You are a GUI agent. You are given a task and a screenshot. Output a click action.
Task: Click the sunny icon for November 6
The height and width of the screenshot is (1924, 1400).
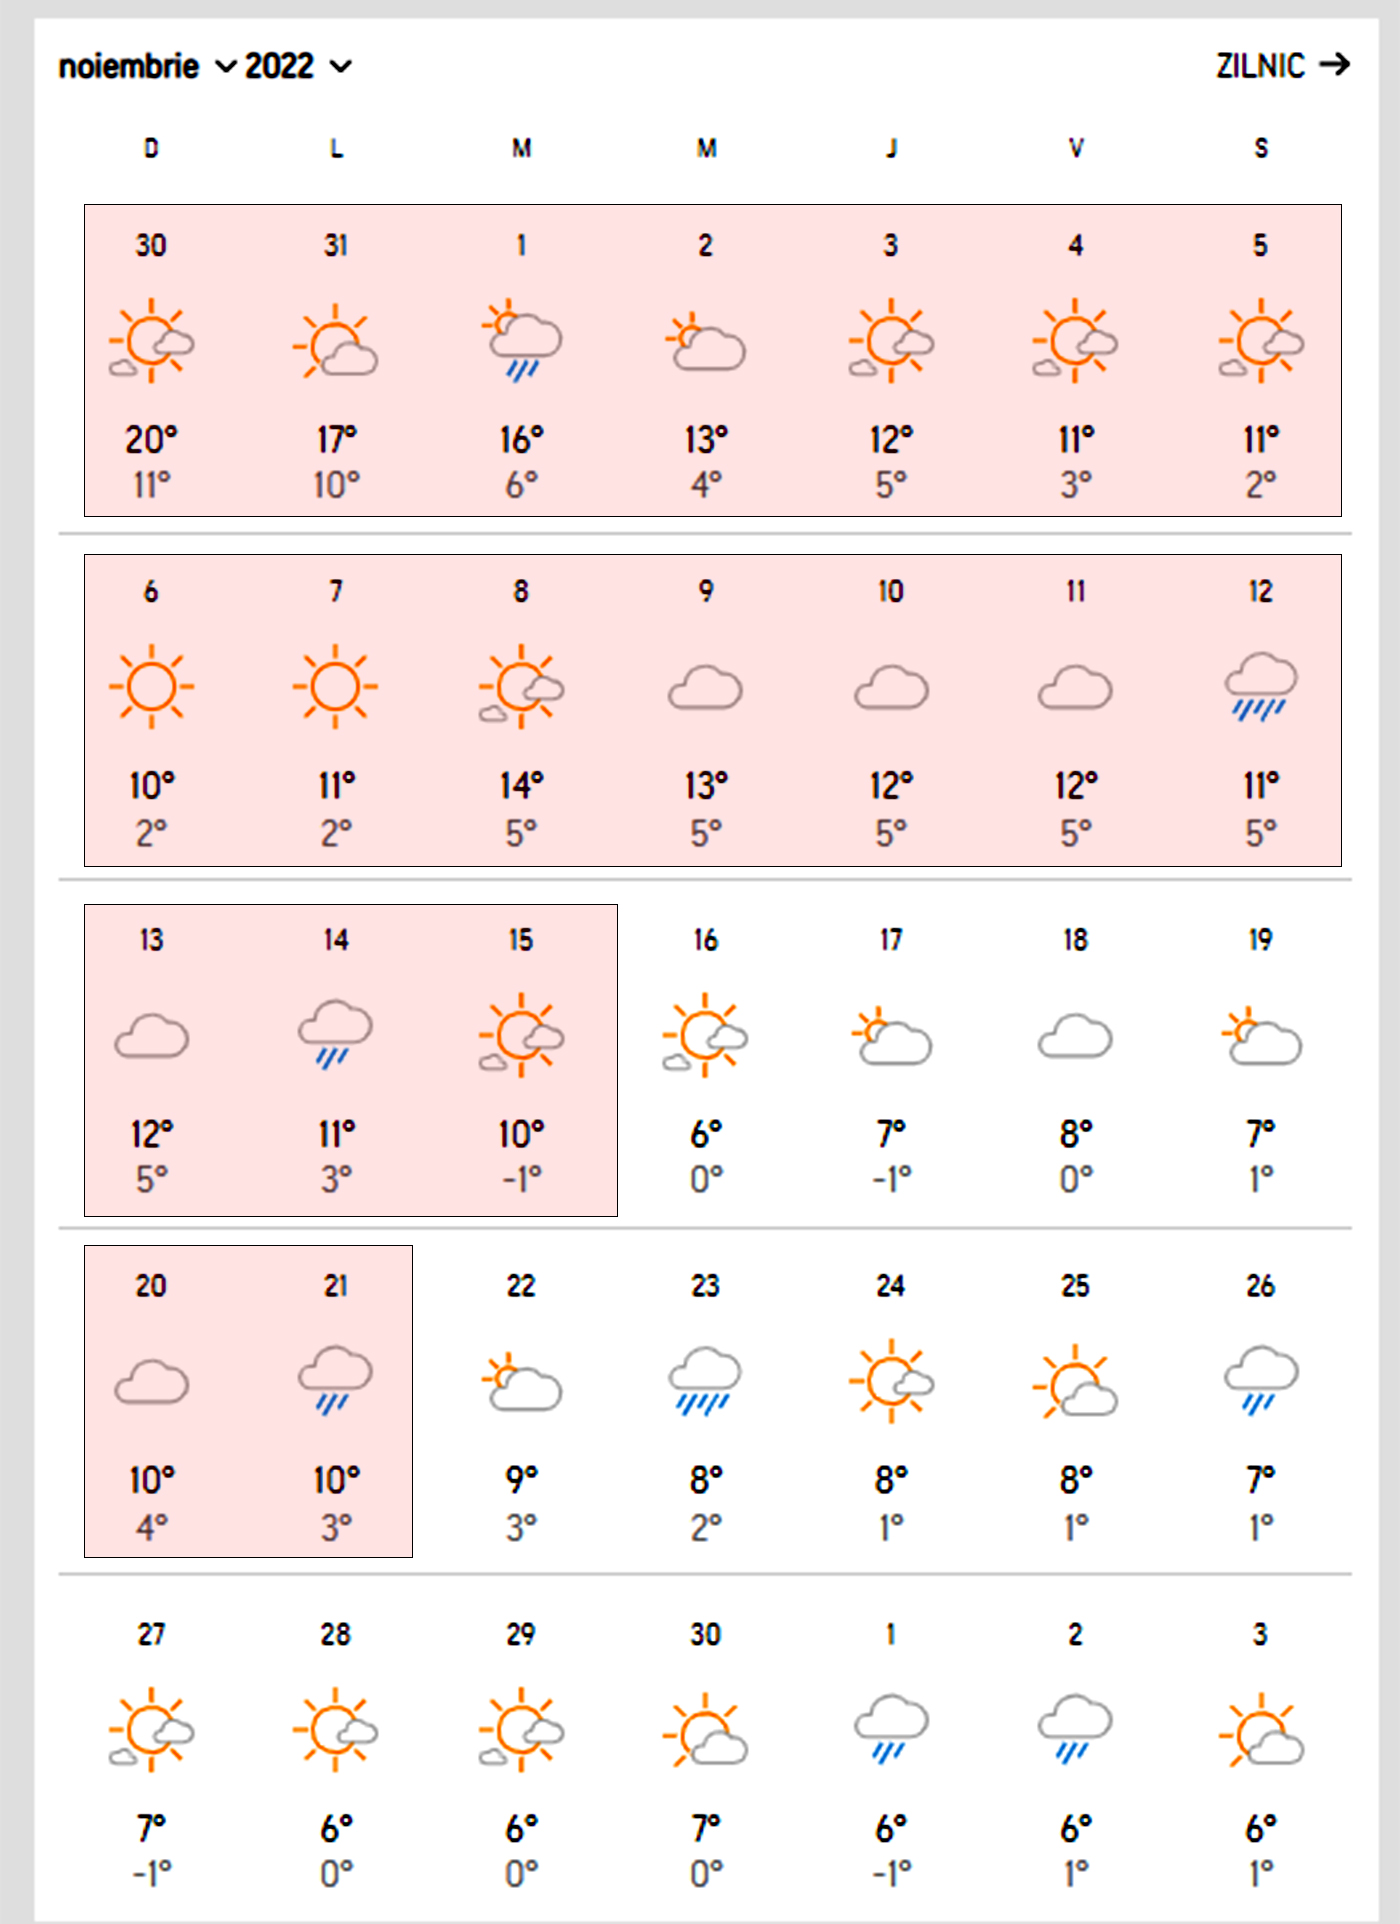151,687
